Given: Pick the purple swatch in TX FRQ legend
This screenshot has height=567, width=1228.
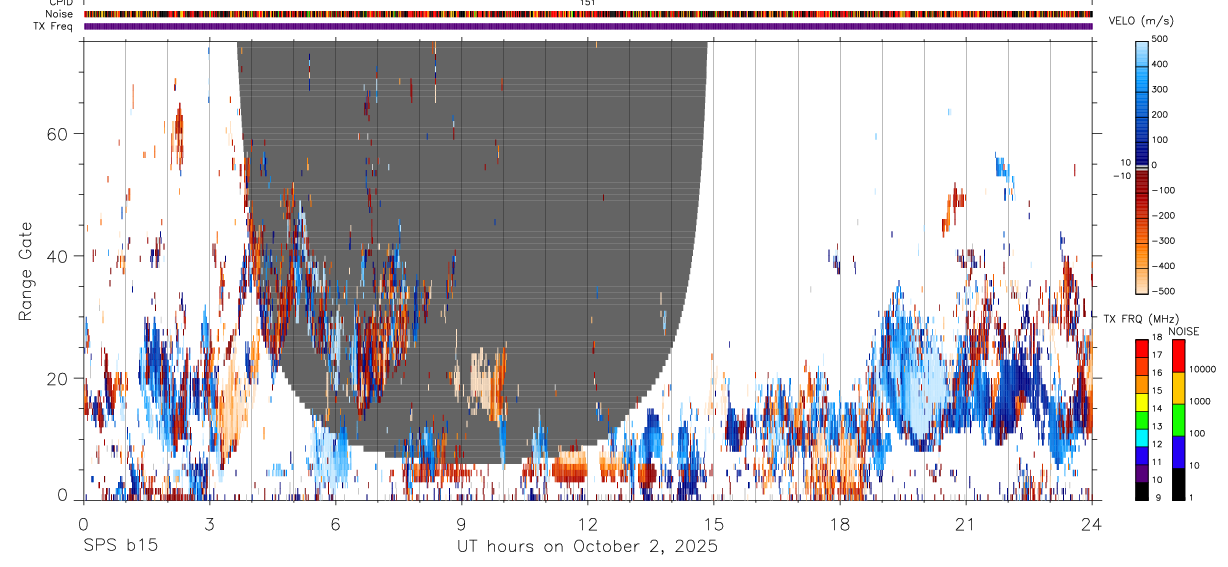Looking at the screenshot, I should (1142, 472).
